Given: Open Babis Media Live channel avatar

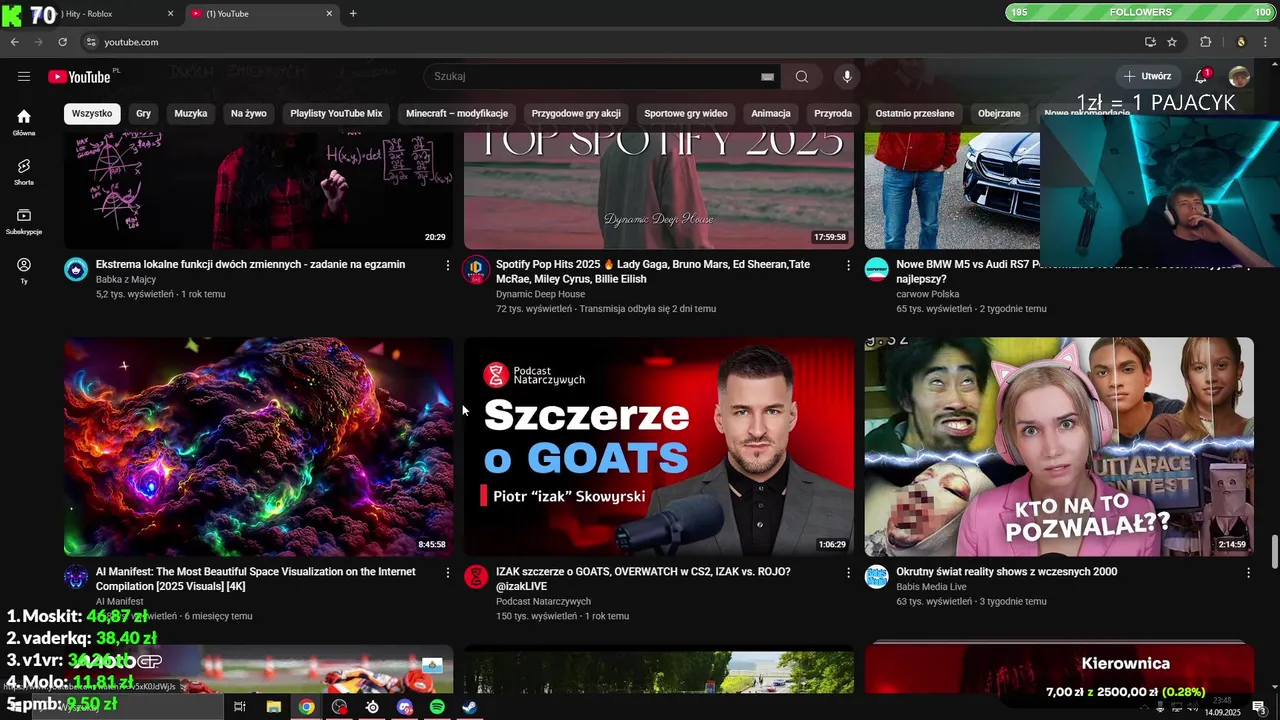Looking at the screenshot, I should 877,576.
